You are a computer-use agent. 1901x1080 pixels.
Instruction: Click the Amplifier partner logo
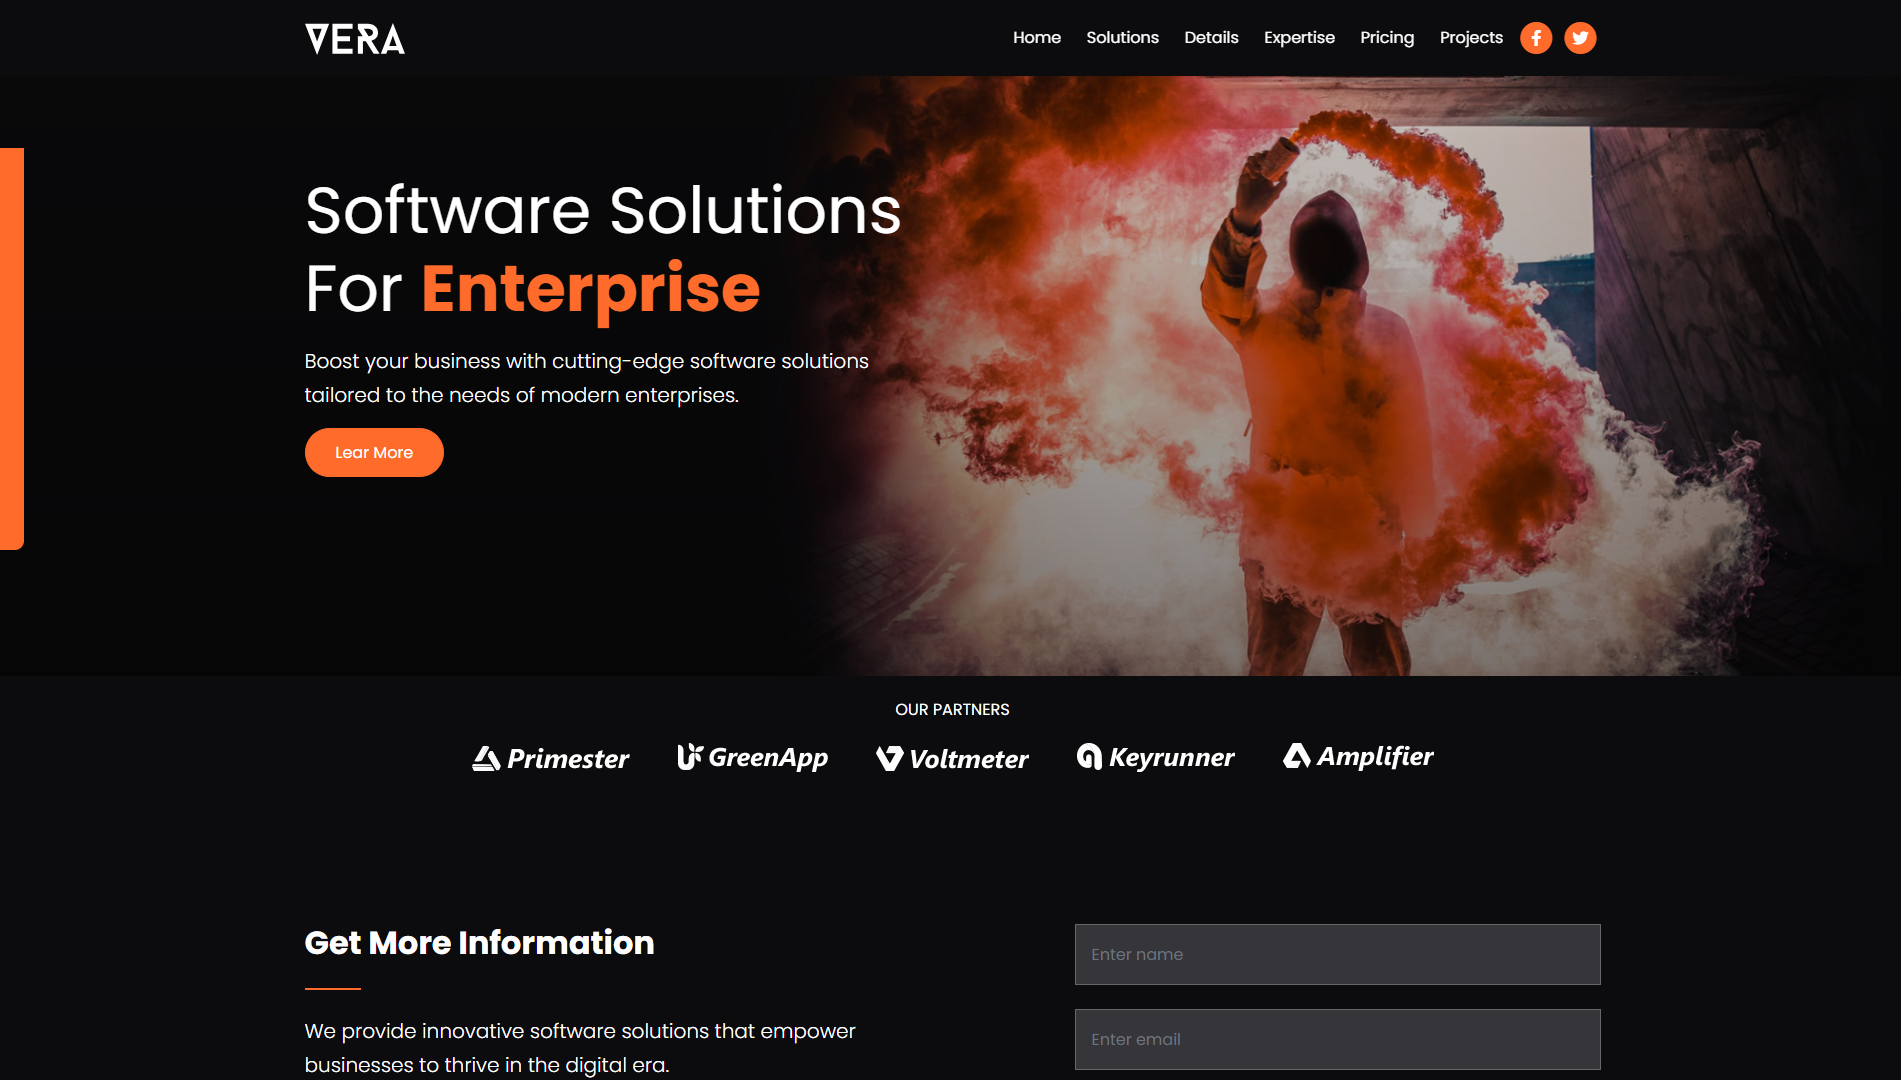pyautogui.click(x=1357, y=757)
